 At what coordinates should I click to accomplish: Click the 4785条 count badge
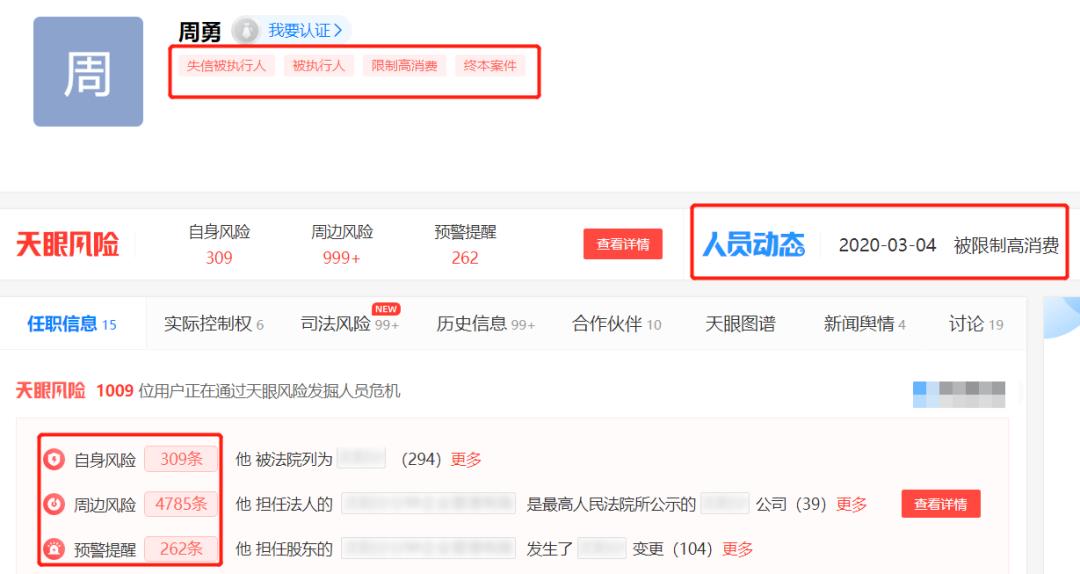click(x=181, y=504)
